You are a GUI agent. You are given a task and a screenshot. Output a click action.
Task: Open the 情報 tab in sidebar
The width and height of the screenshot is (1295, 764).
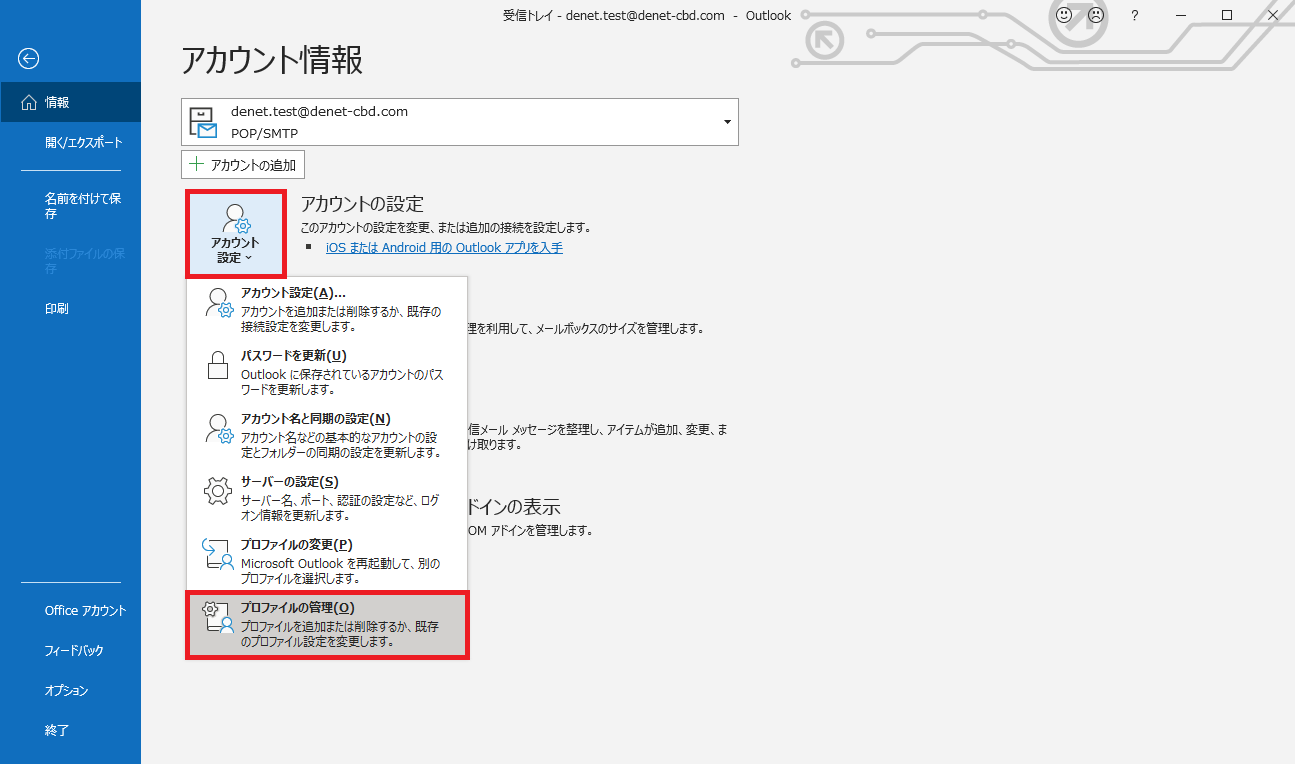pyautogui.click(x=70, y=102)
